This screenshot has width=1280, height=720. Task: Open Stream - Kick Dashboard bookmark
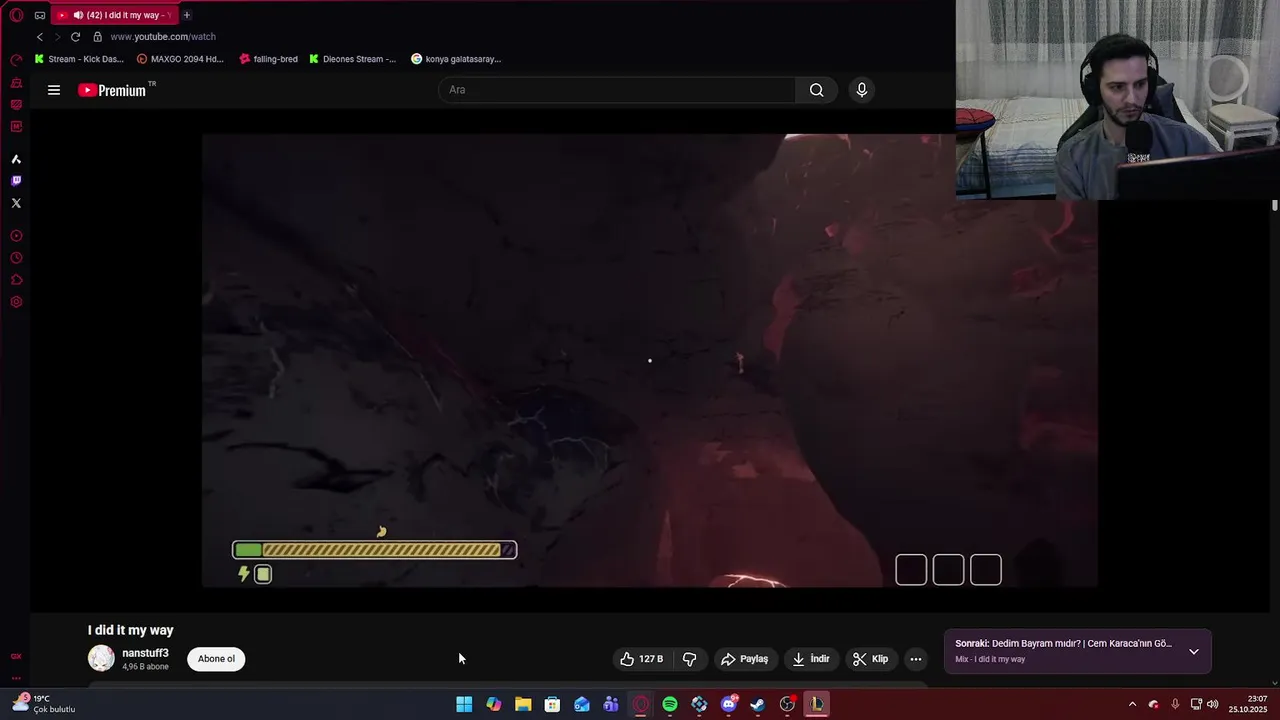(x=79, y=59)
